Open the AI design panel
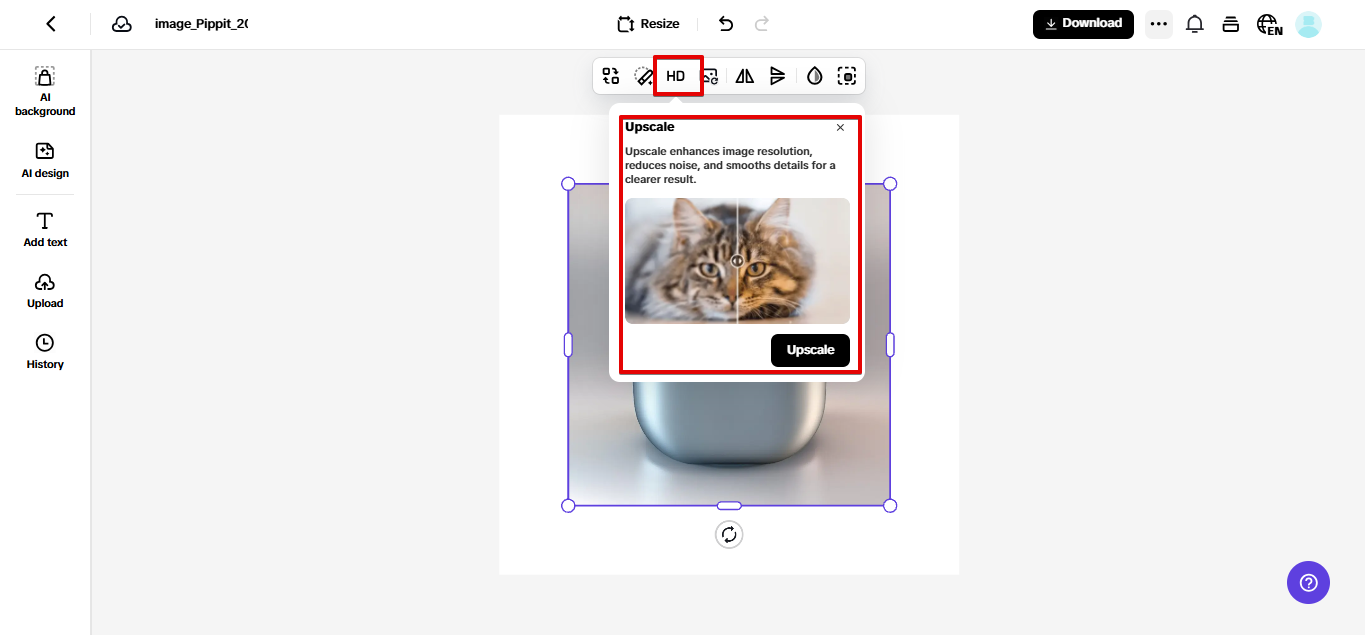Screen dimensions: 1365x635 [44, 160]
